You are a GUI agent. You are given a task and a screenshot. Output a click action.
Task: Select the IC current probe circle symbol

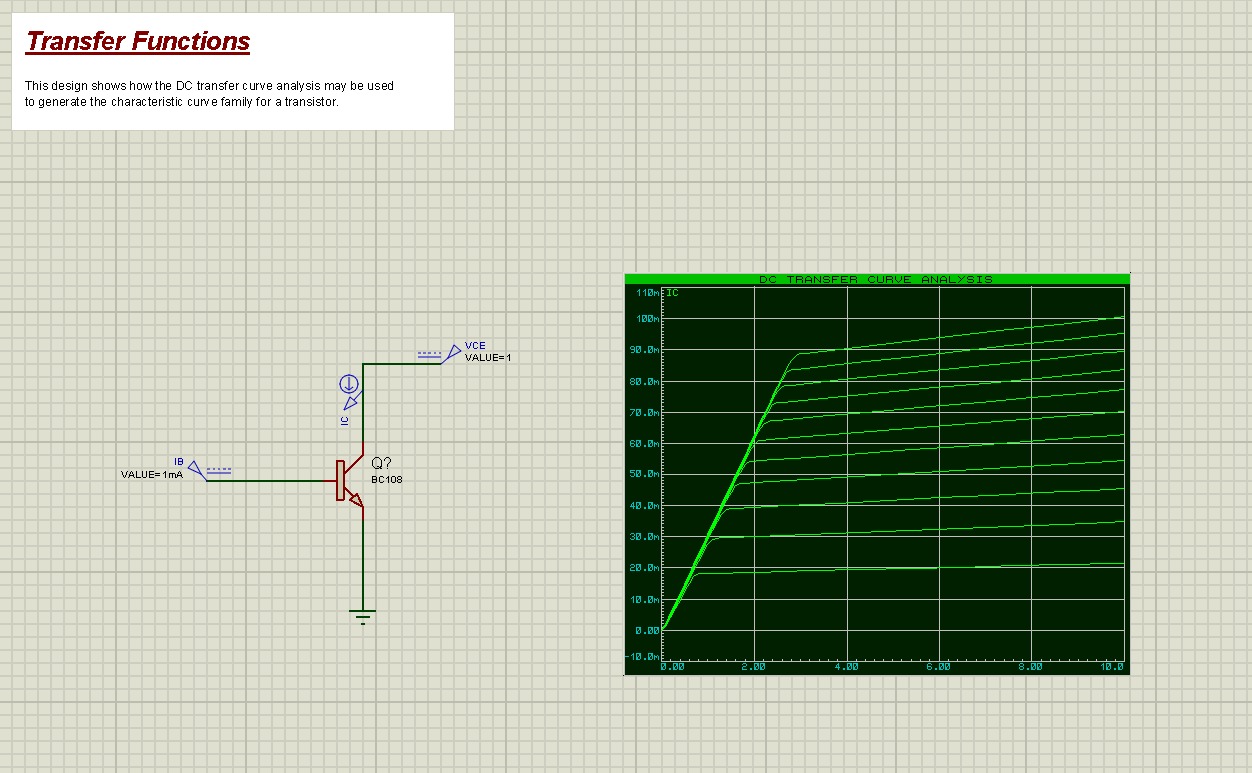tap(349, 384)
